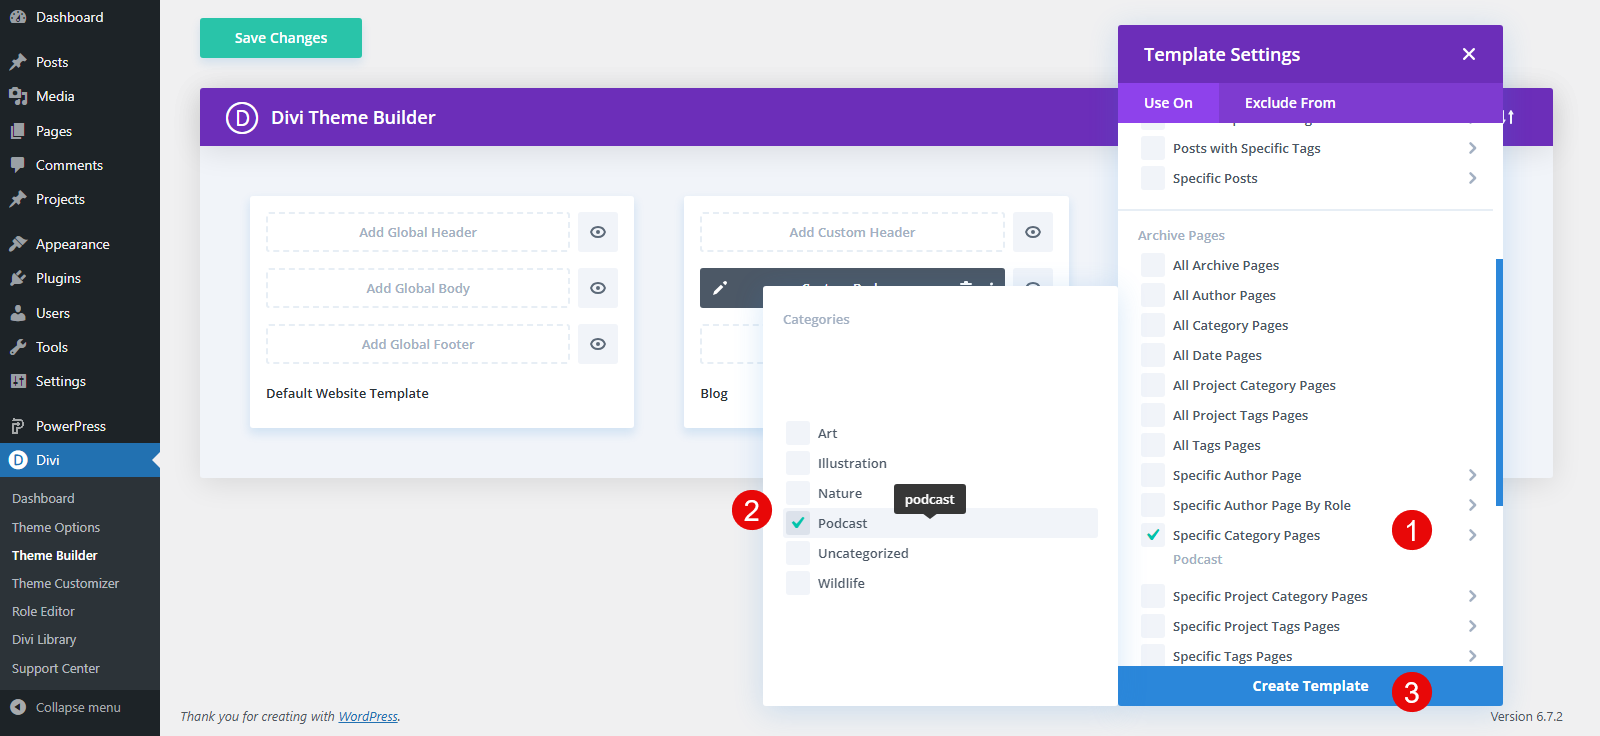This screenshot has height=736, width=1600.
Task: Click the Dashboard gauge icon in sidebar
Action: coord(18,17)
